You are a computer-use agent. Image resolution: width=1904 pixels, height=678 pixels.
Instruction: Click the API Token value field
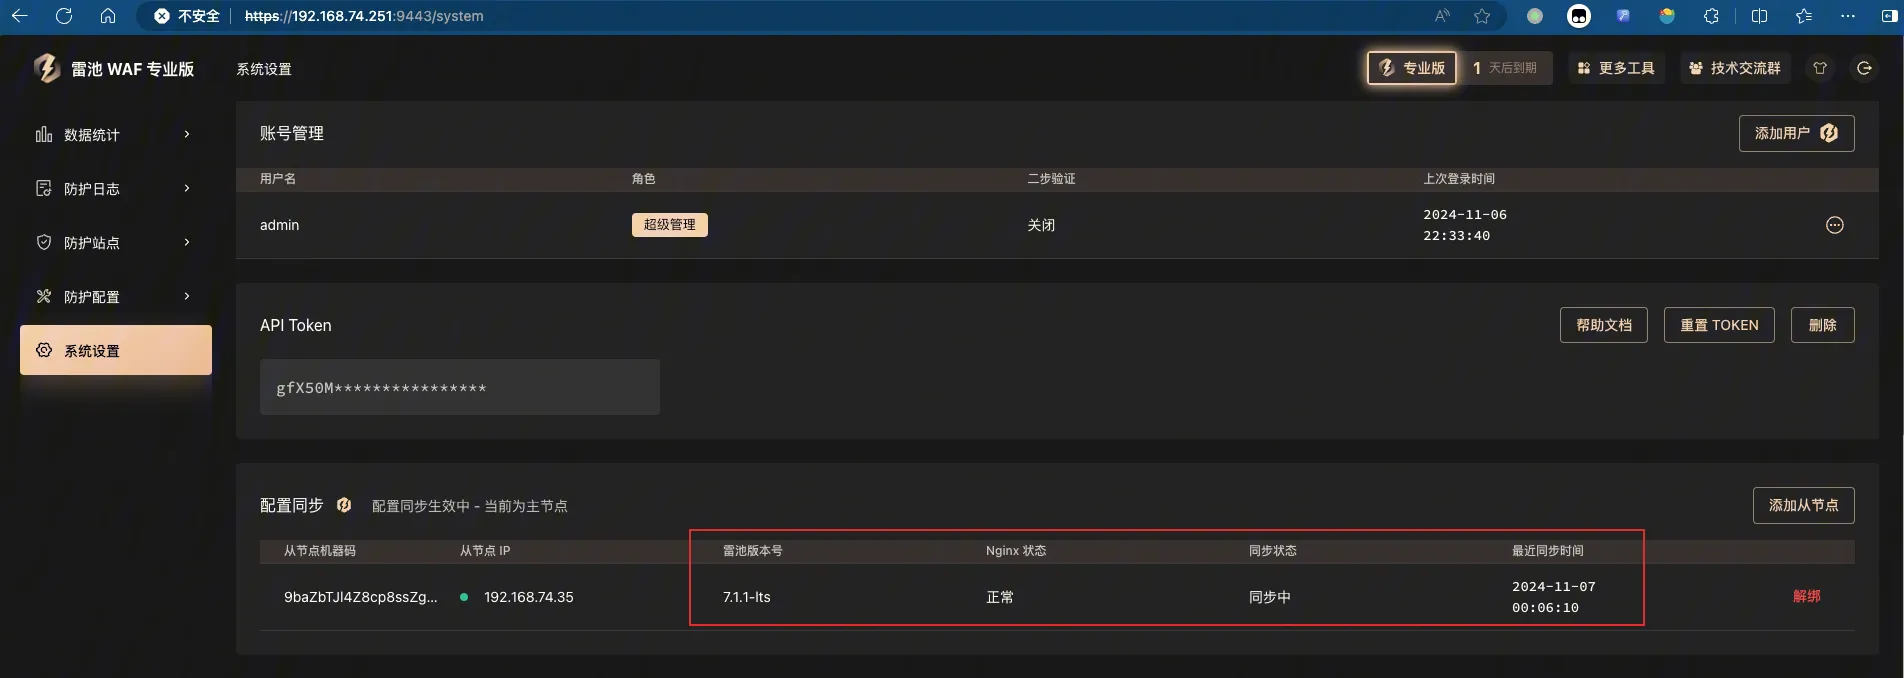tap(459, 388)
